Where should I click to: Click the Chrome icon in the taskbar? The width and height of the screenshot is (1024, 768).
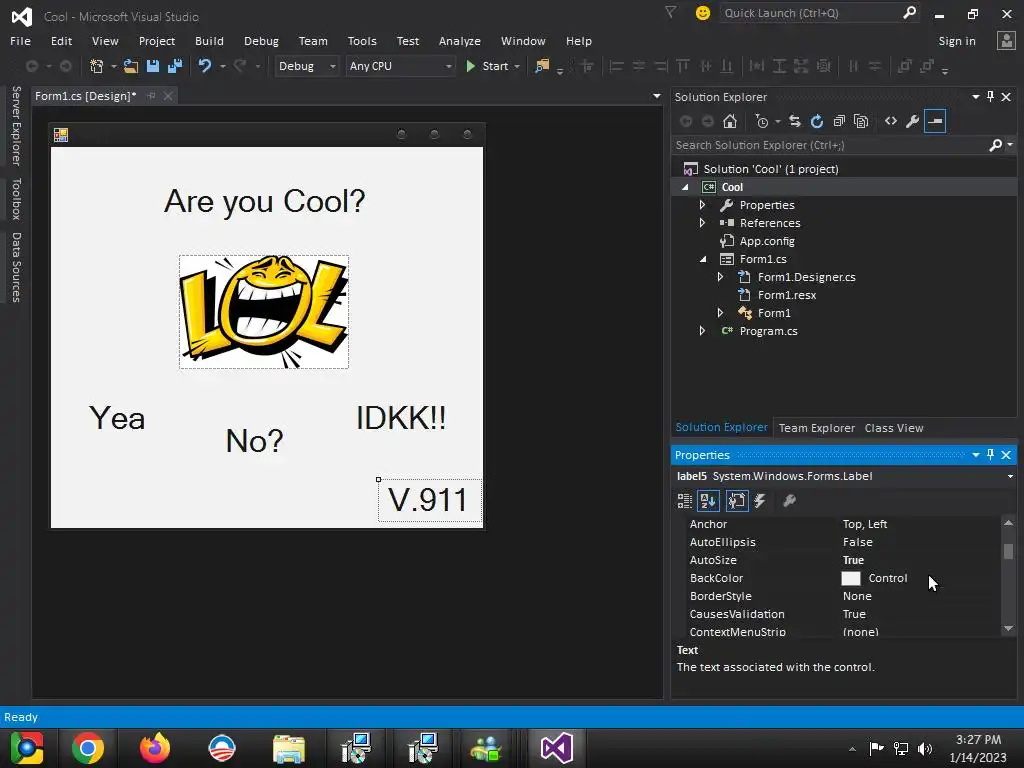[x=88, y=748]
